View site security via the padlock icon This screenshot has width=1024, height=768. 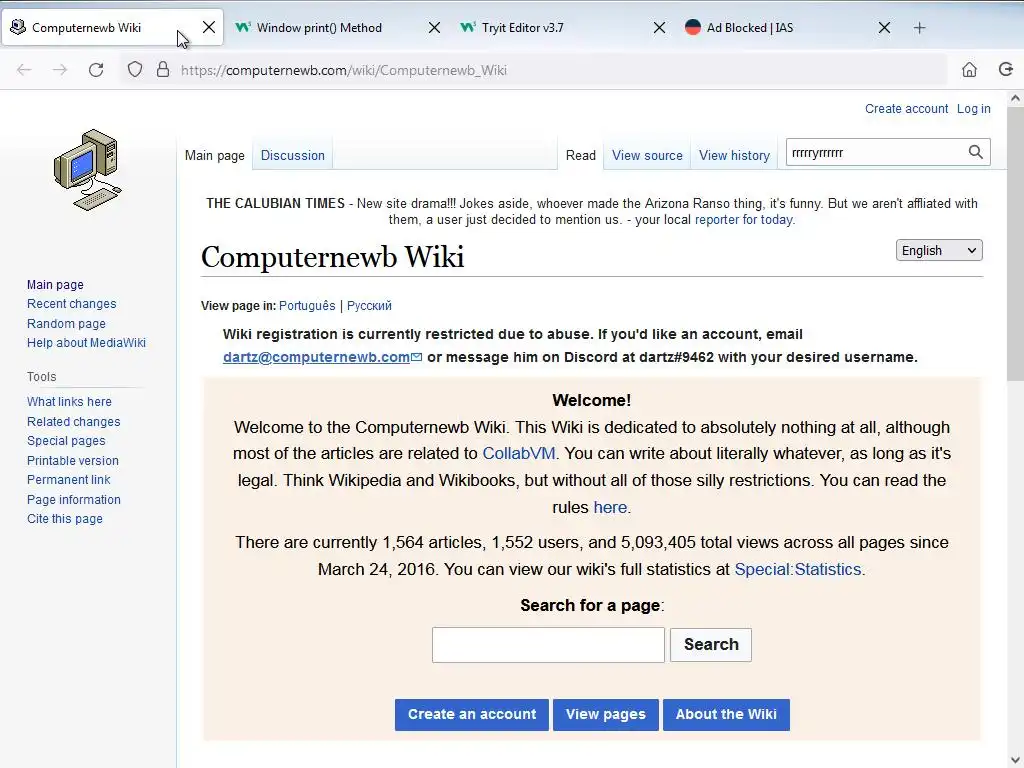[163, 70]
